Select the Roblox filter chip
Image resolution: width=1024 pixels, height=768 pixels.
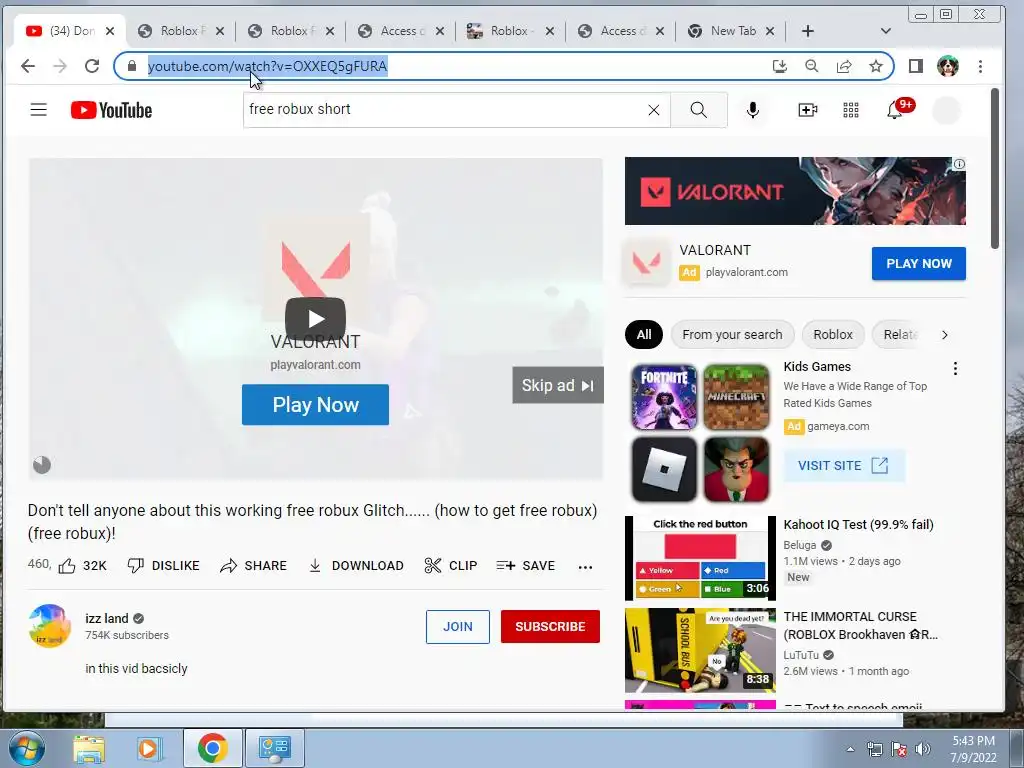pyautogui.click(x=833, y=334)
